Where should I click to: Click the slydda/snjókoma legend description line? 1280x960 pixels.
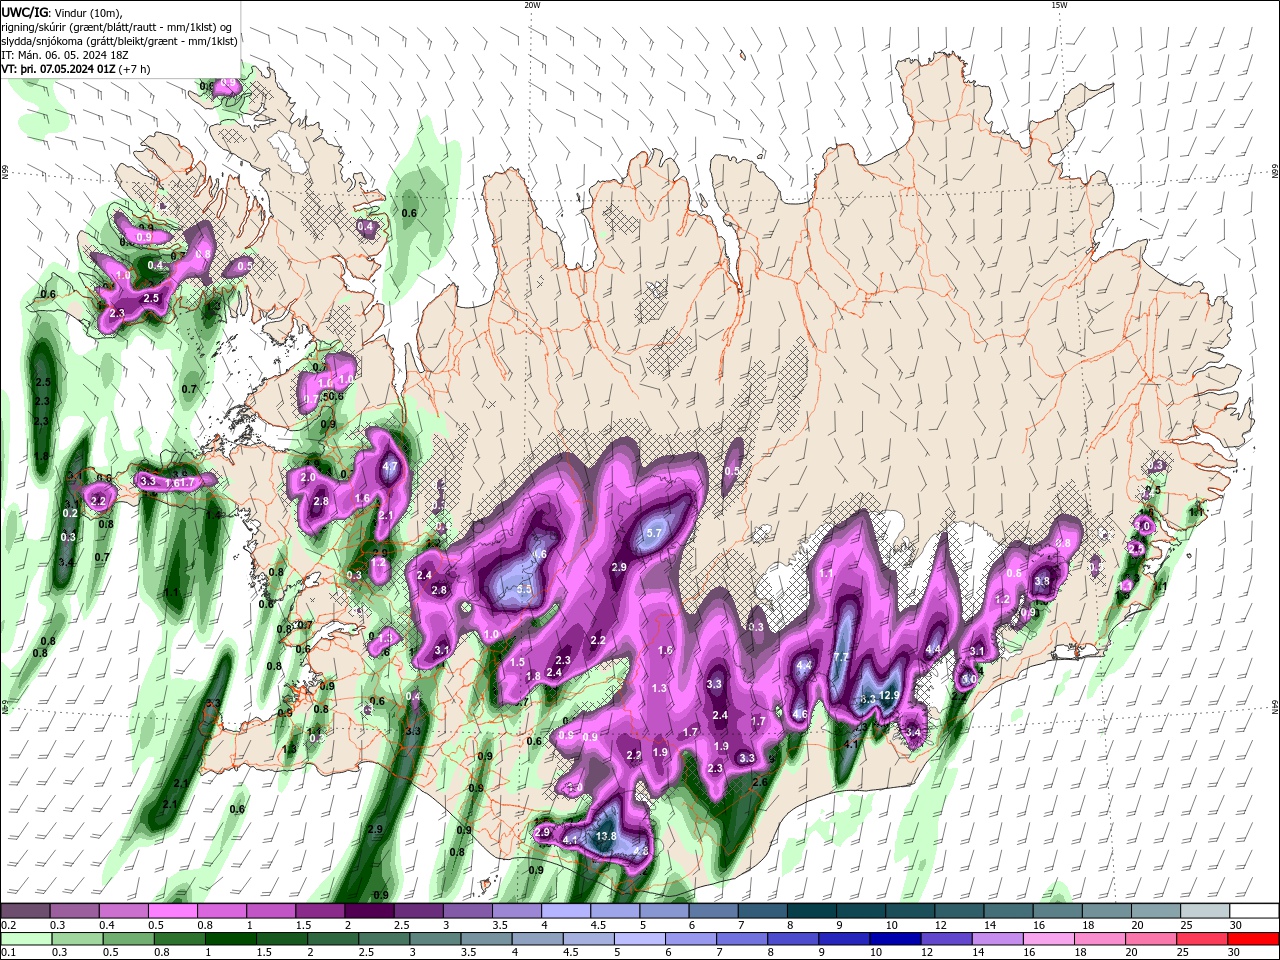(x=120, y=41)
